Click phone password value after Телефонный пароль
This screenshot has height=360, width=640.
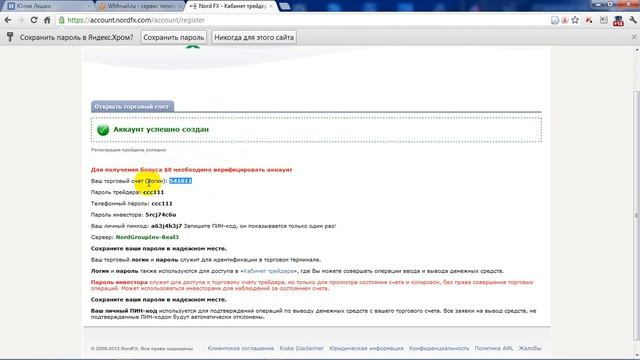click(x=162, y=203)
